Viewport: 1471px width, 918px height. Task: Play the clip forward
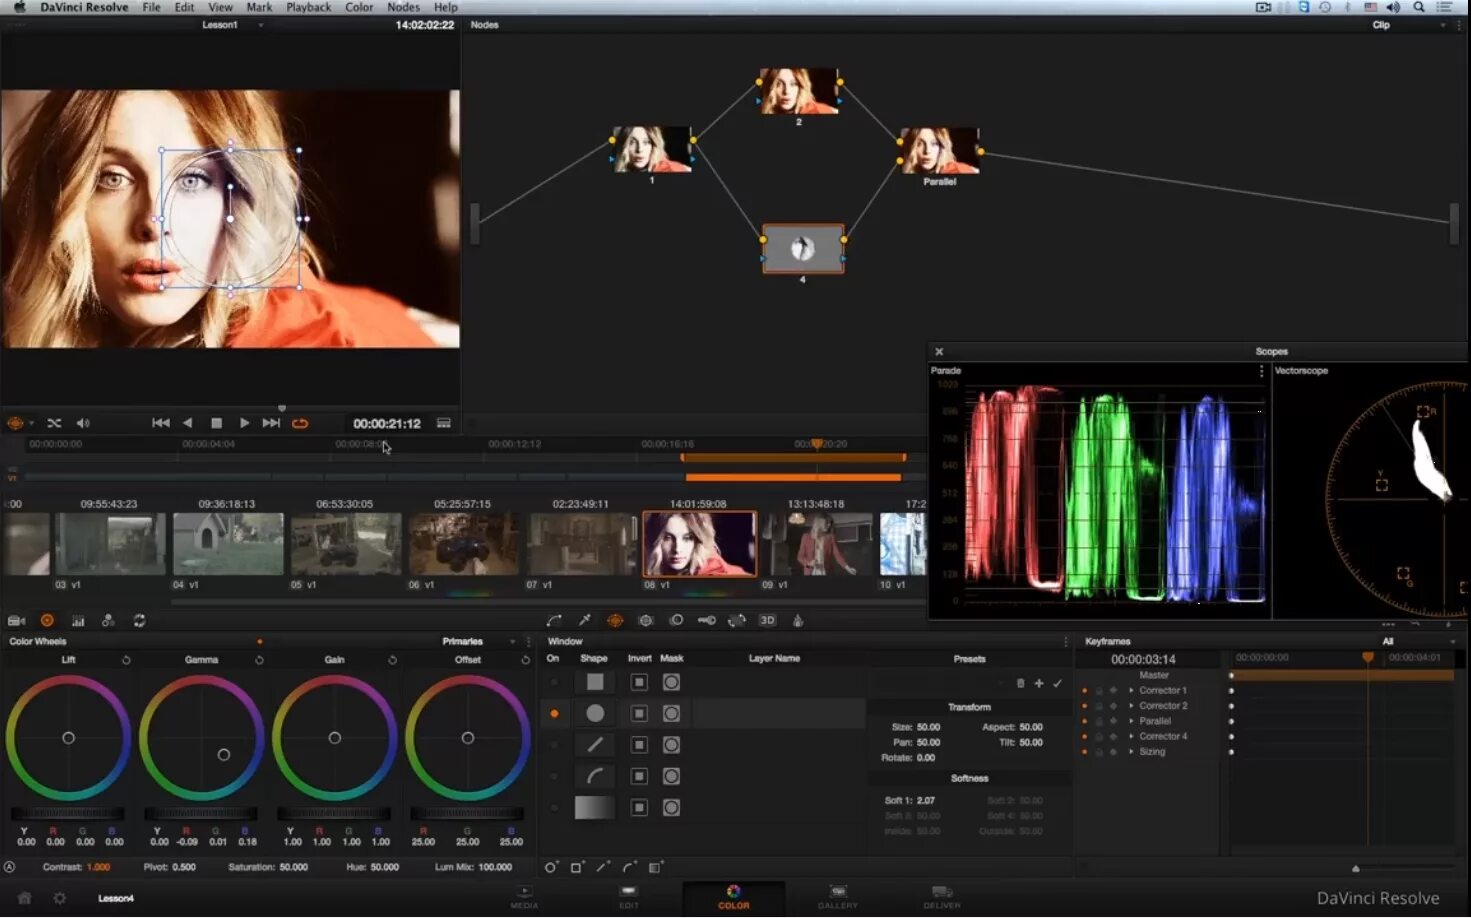[x=244, y=423]
